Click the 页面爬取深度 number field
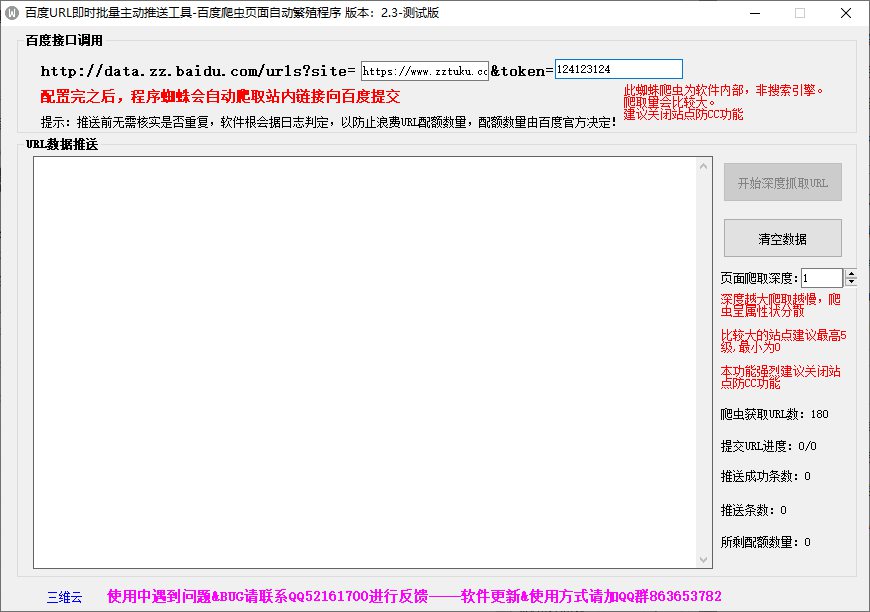The image size is (870, 612). click(822, 278)
